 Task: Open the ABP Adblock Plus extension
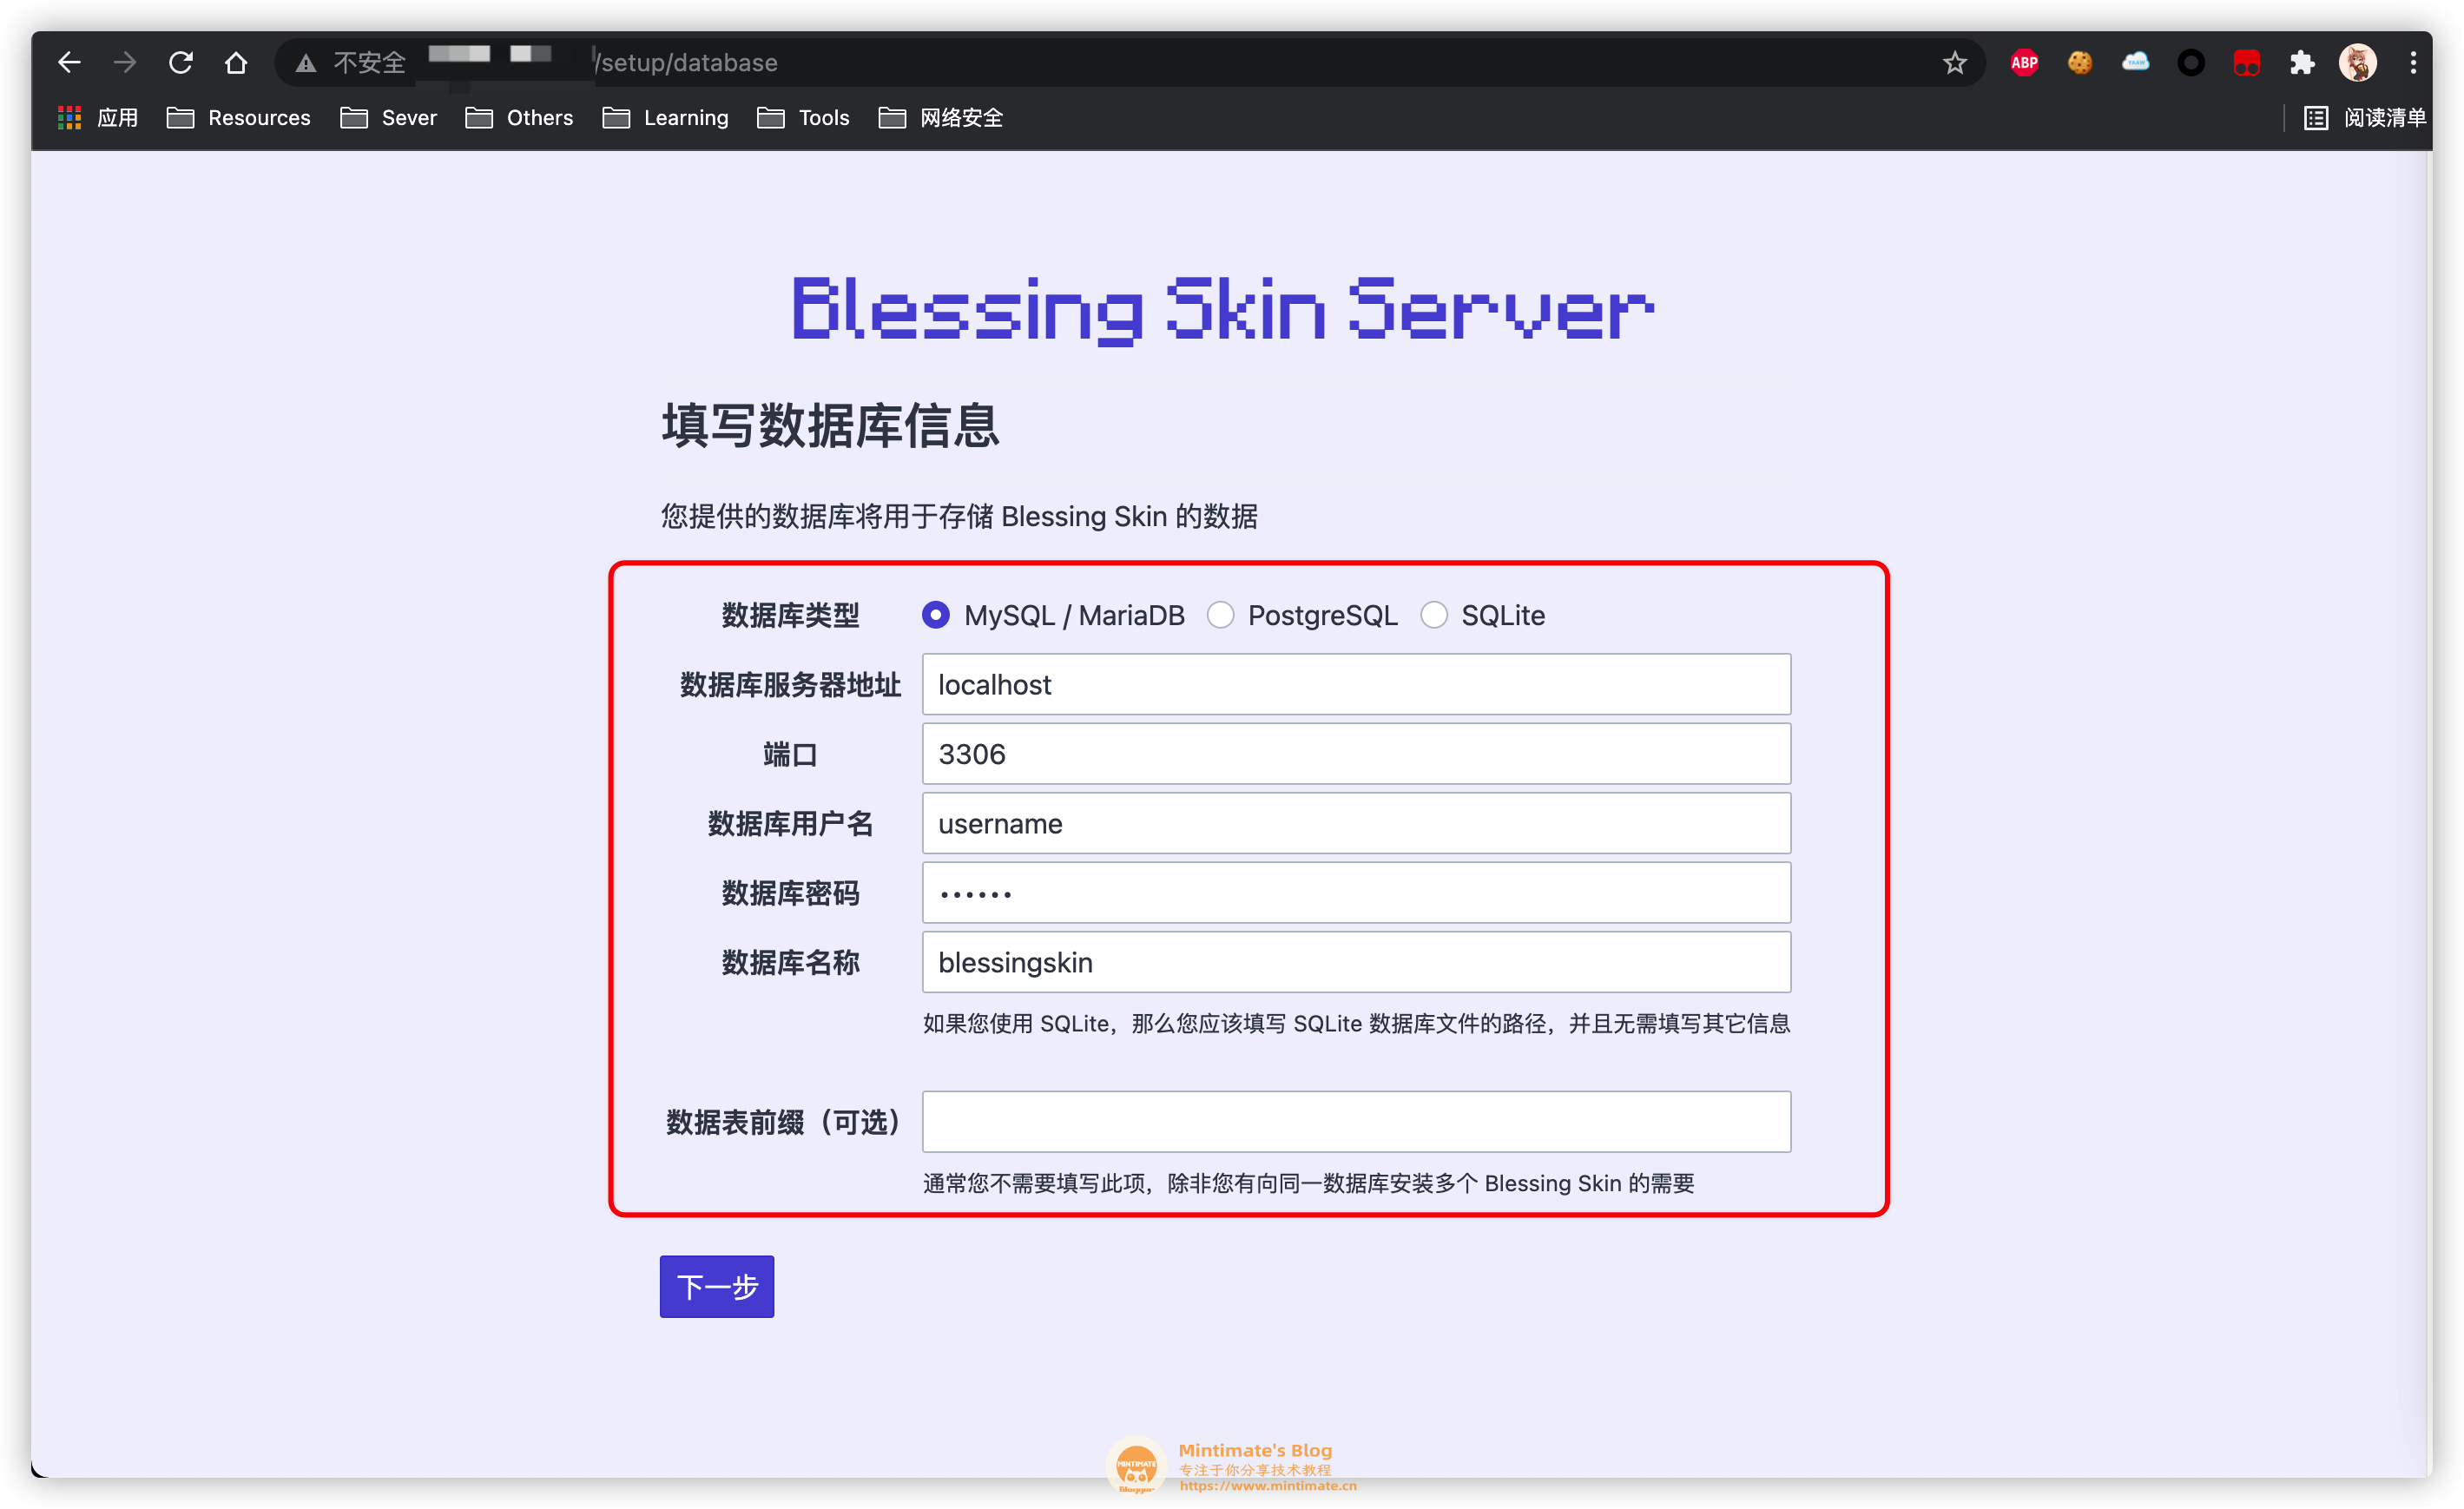2024,63
